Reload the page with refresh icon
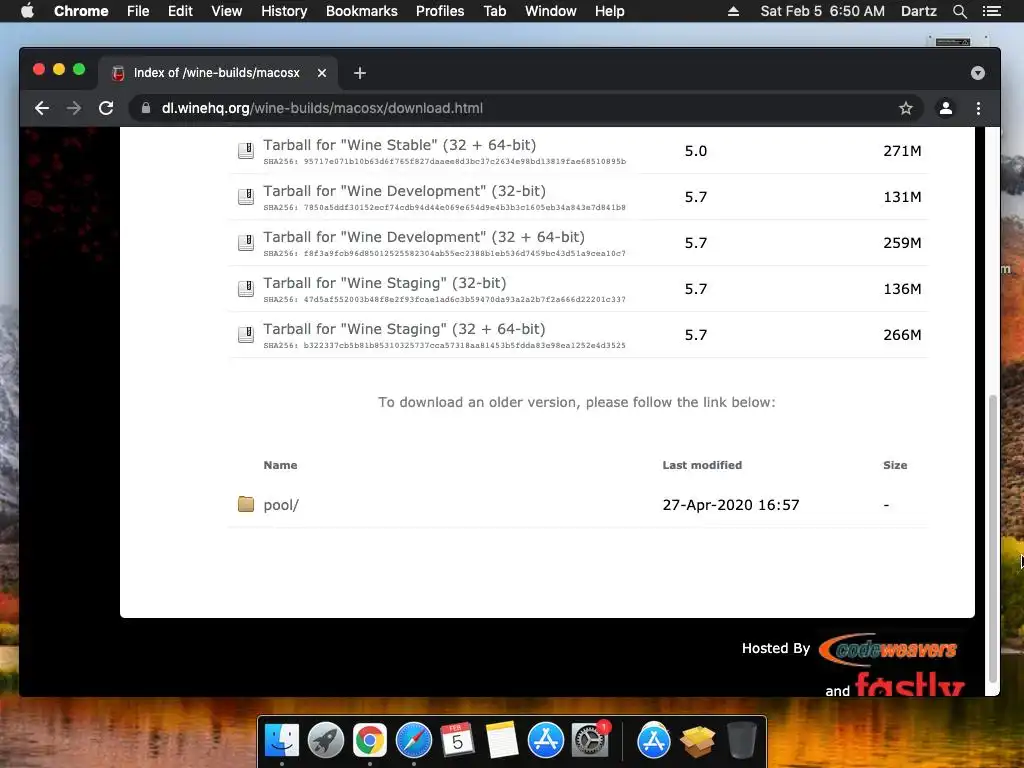The width and height of the screenshot is (1024, 768). click(106, 108)
